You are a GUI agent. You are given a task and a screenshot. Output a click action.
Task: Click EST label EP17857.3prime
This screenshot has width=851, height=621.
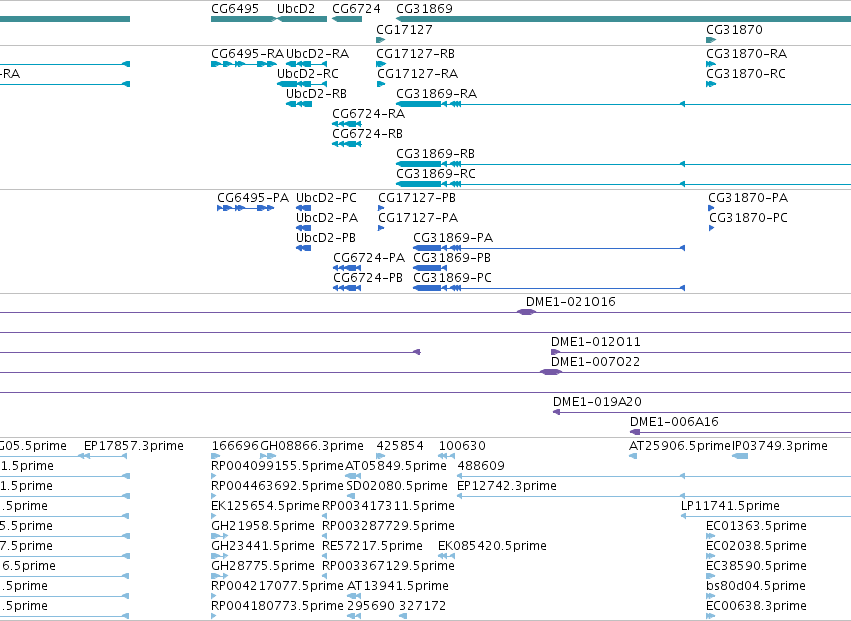pos(134,446)
